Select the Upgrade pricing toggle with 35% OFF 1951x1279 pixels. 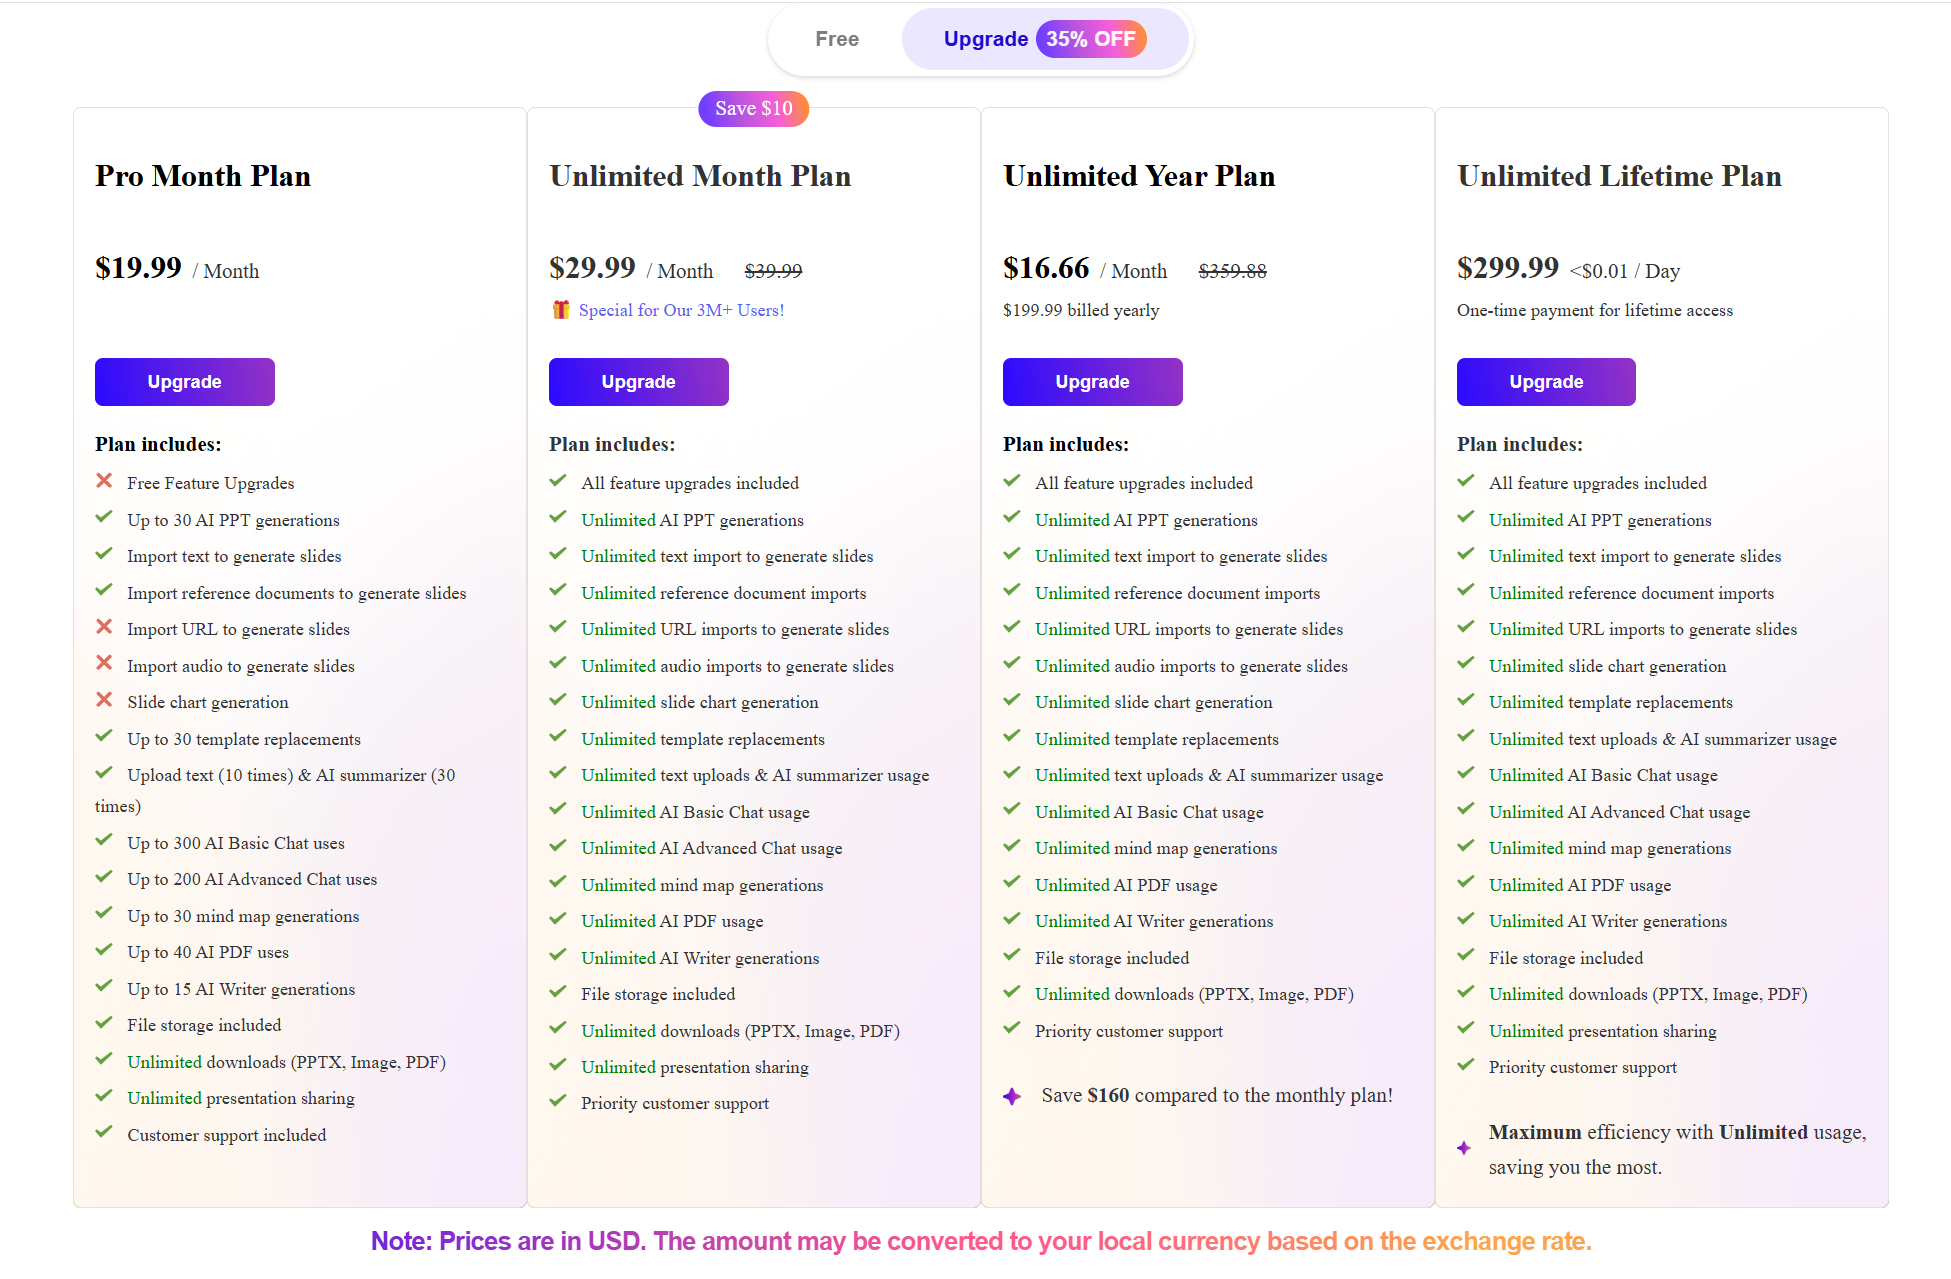pyautogui.click(x=1040, y=39)
